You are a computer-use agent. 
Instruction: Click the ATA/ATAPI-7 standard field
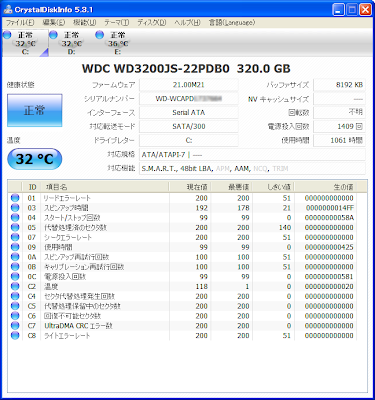pyautogui.click(x=252, y=155)
